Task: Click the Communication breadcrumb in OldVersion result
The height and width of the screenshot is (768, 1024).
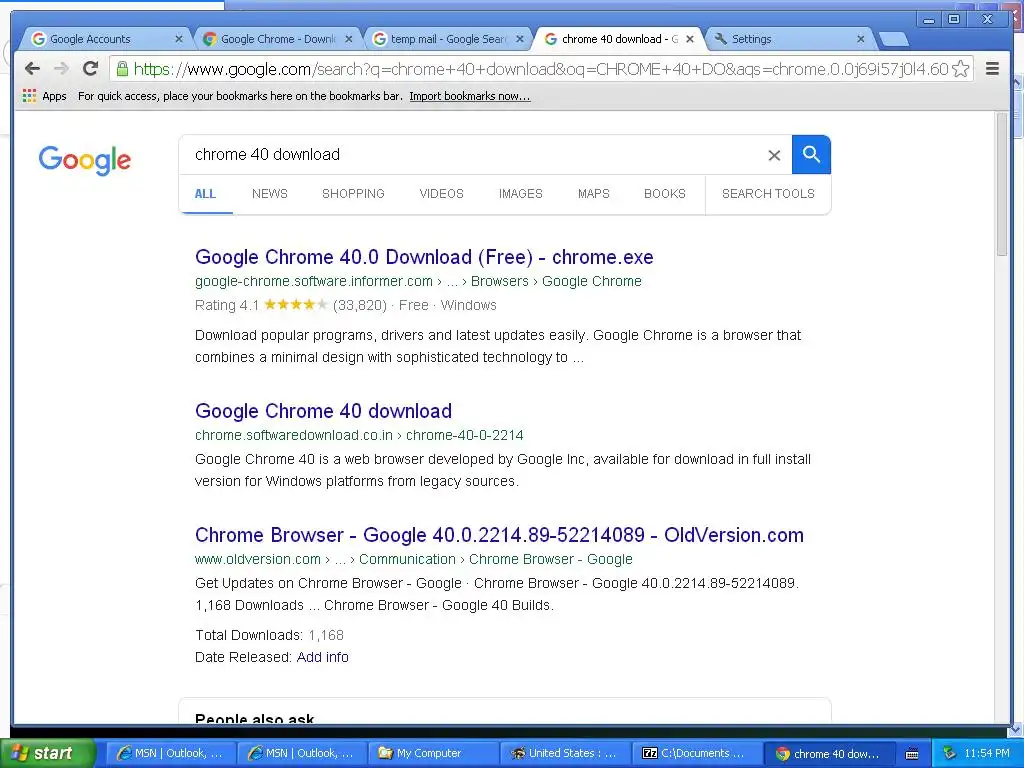Action: point(408,560)
